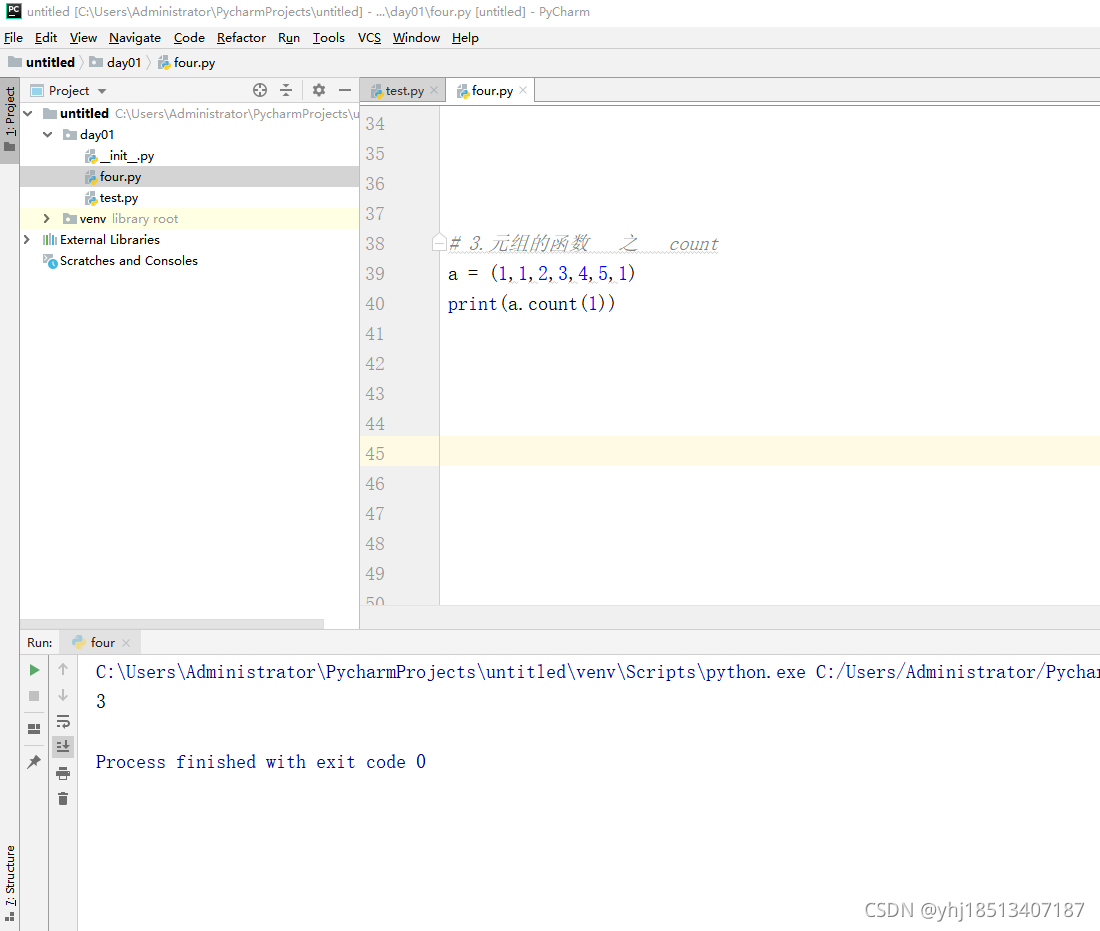Collapse the day01 folder chevron
The height and width of the screenshot is (931, 1100).
(x=48, y=134)
